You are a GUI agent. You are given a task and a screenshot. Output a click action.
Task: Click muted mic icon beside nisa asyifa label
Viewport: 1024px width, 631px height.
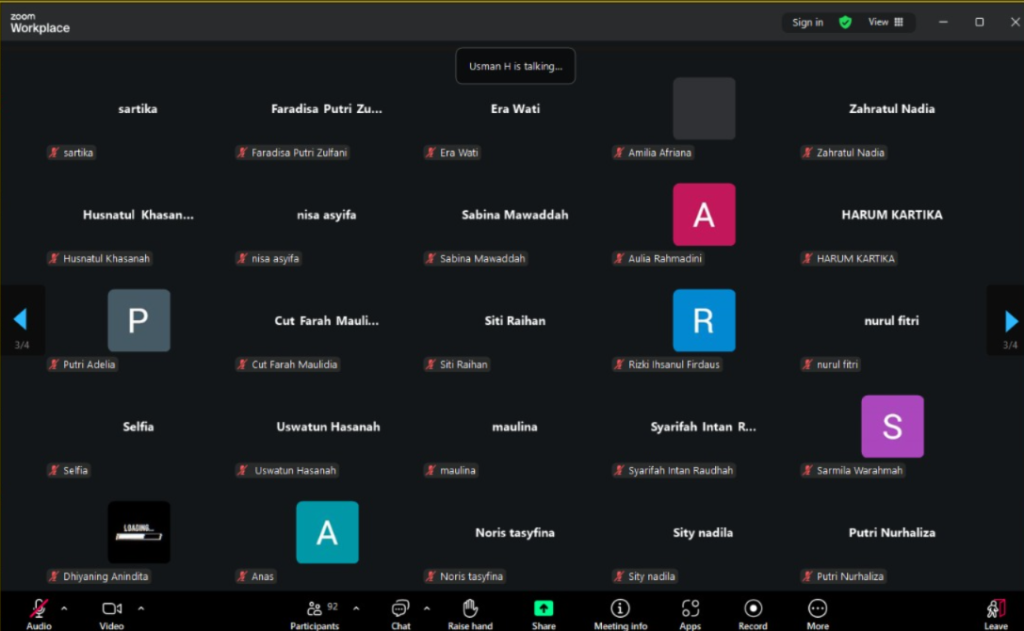point(242,258)
